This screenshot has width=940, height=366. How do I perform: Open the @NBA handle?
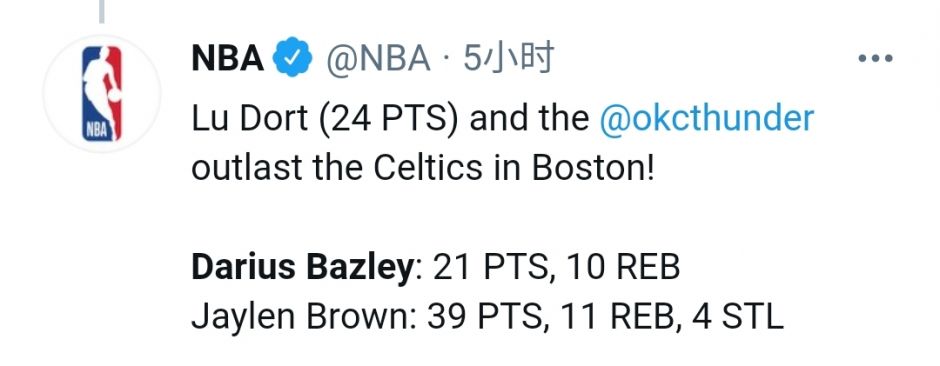378,59
